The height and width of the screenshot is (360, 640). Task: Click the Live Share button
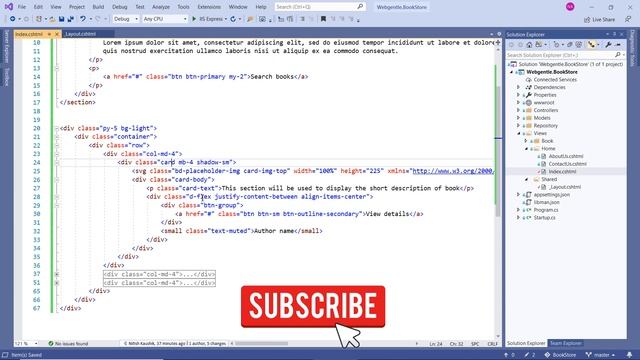click(x=600, y=20)
